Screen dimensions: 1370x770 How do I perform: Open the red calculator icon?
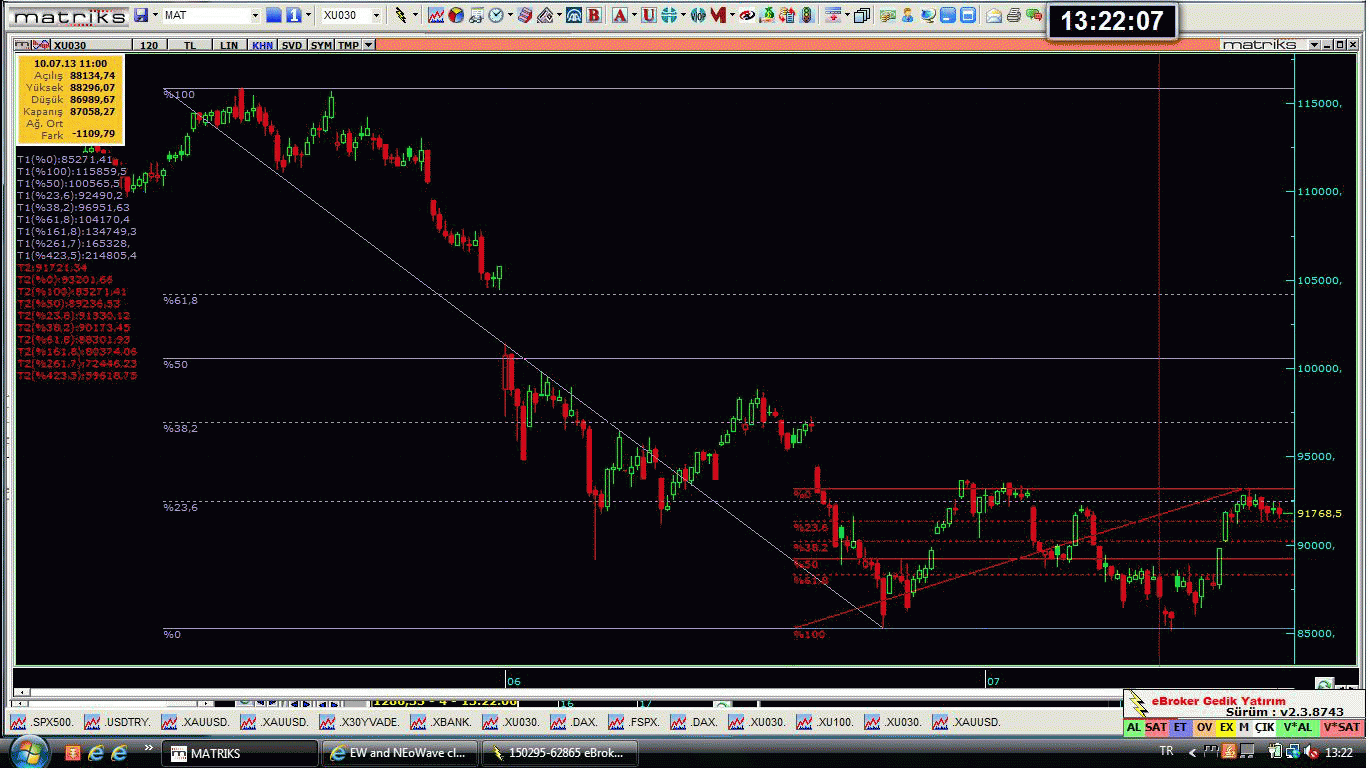pyautogui.click(x=525, y=15)
